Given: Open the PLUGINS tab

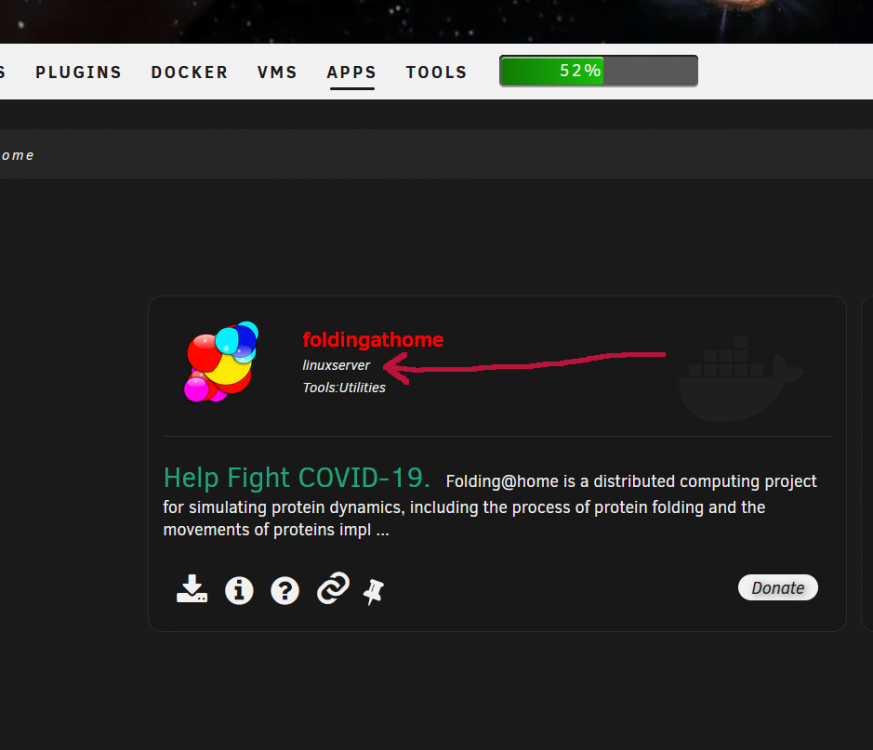Looking at the screenshot, I should [79, 72].
